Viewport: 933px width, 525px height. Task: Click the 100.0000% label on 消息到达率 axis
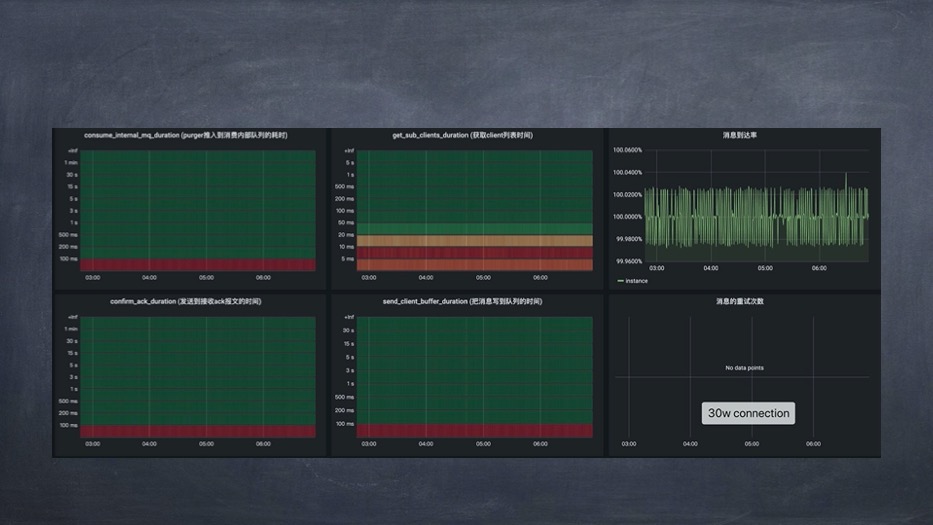[x=627, y=216]
